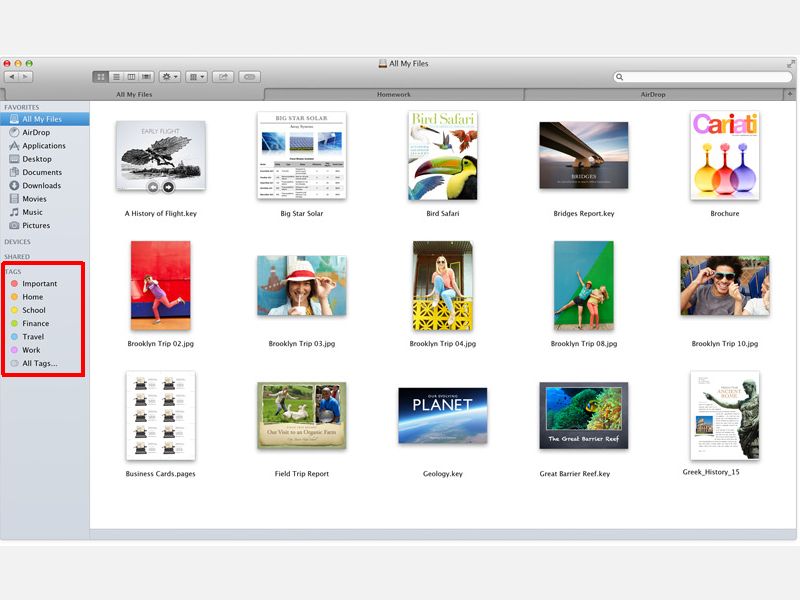Image resolution: width=800 pixels, height=600 pixels.
Task: Filter by the yellow School tag
Action: 34,310
